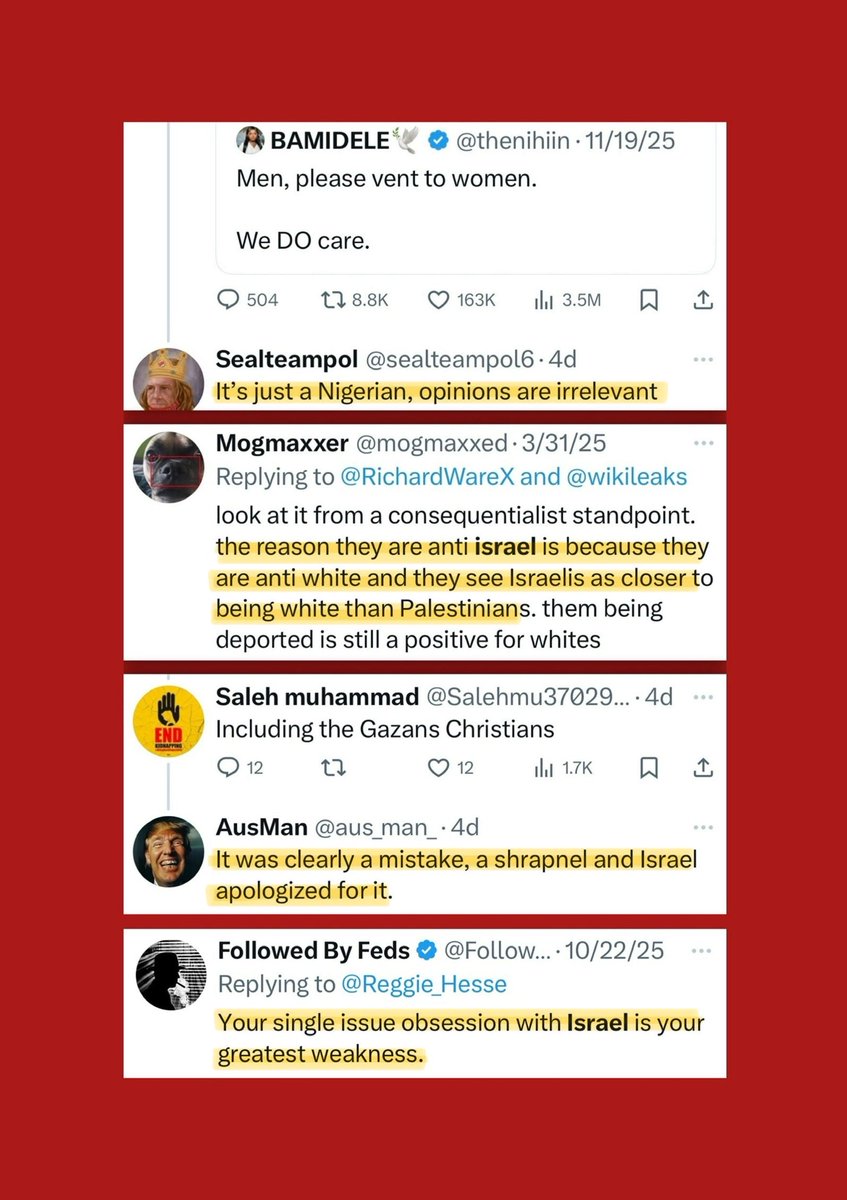
Task: Open Mogmaxxer's profile picture
Action: point(169,468)
